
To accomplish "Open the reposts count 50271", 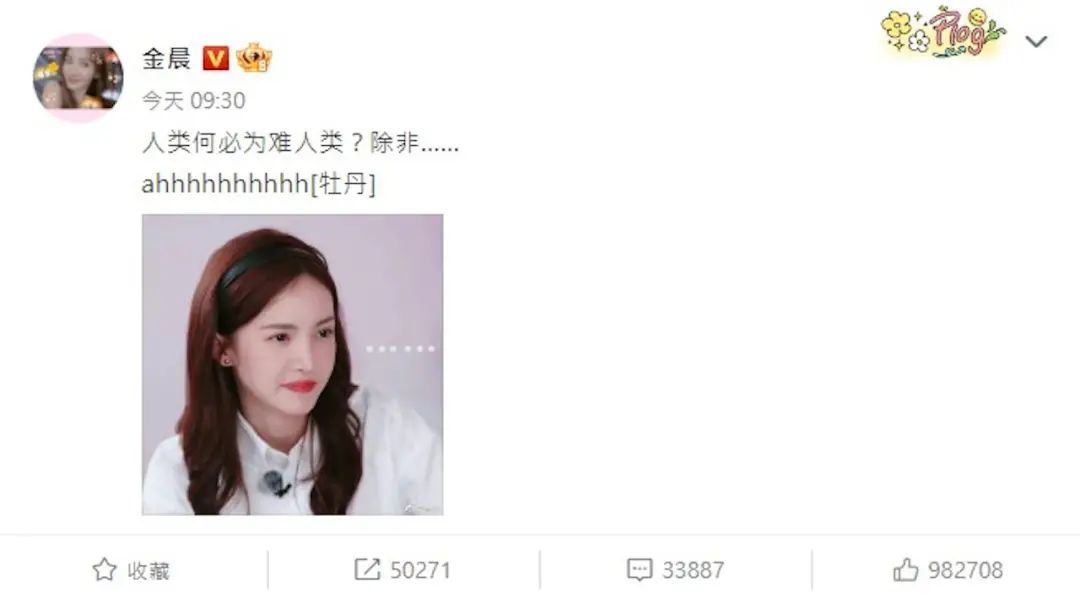I will [420, 570].
